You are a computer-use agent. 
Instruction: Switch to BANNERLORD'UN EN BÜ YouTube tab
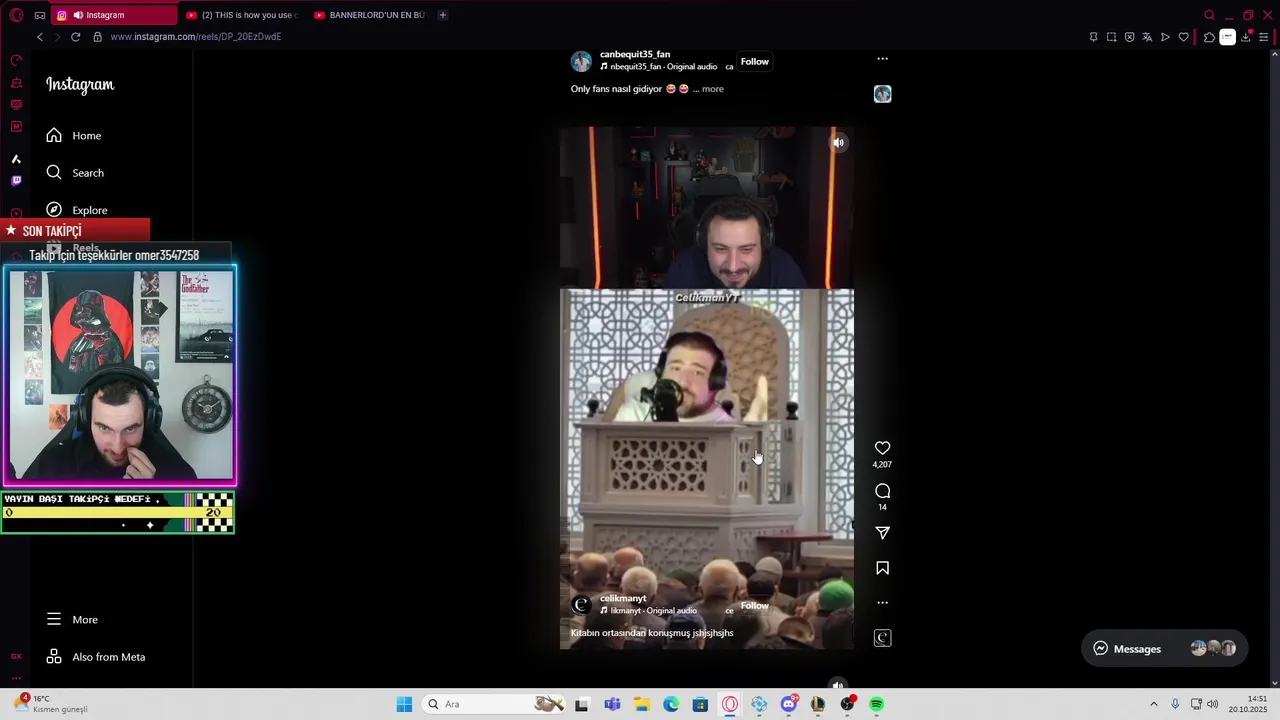tap(370, 15)
